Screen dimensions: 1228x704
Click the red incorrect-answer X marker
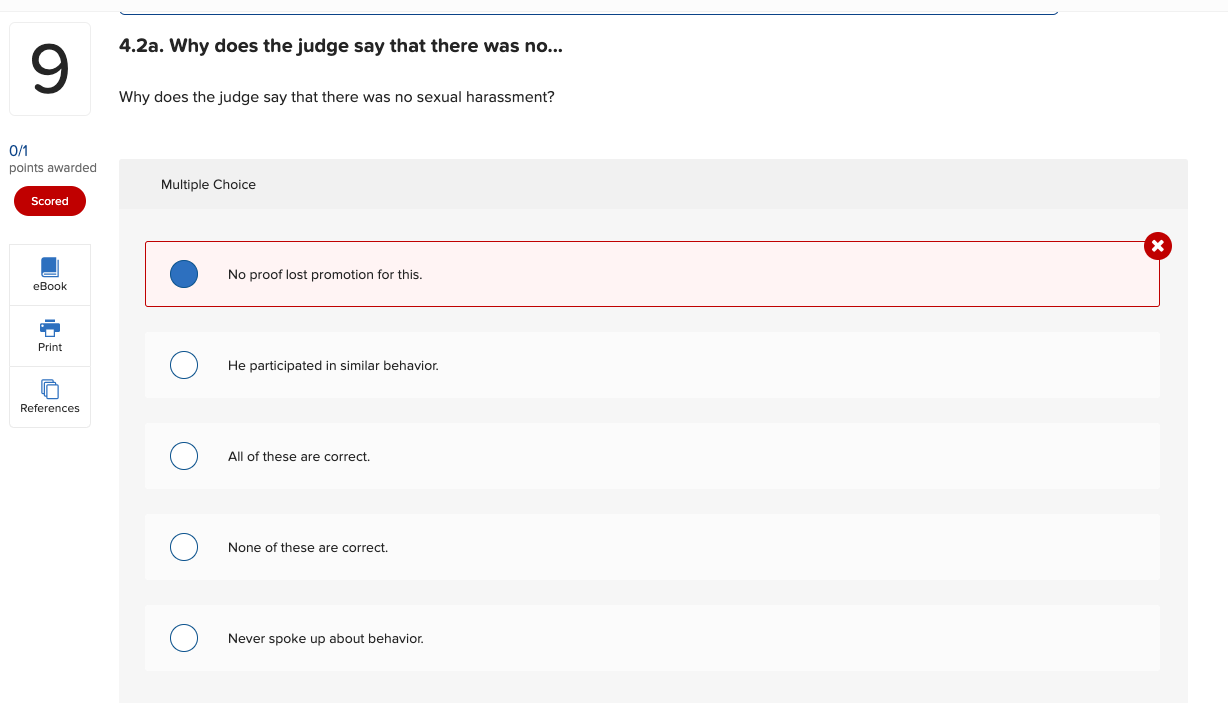[x=1157, y=245]
